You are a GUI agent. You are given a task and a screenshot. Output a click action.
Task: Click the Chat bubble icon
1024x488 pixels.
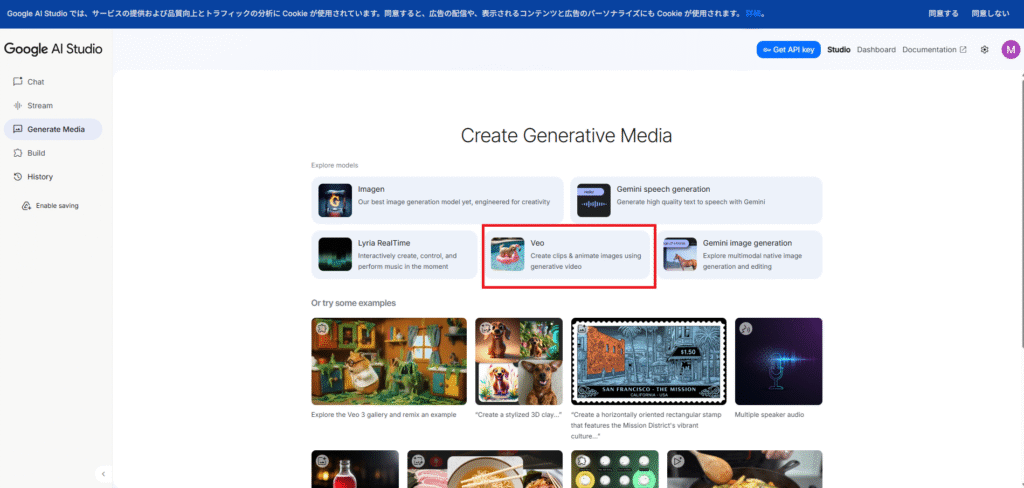pos(18,82)
